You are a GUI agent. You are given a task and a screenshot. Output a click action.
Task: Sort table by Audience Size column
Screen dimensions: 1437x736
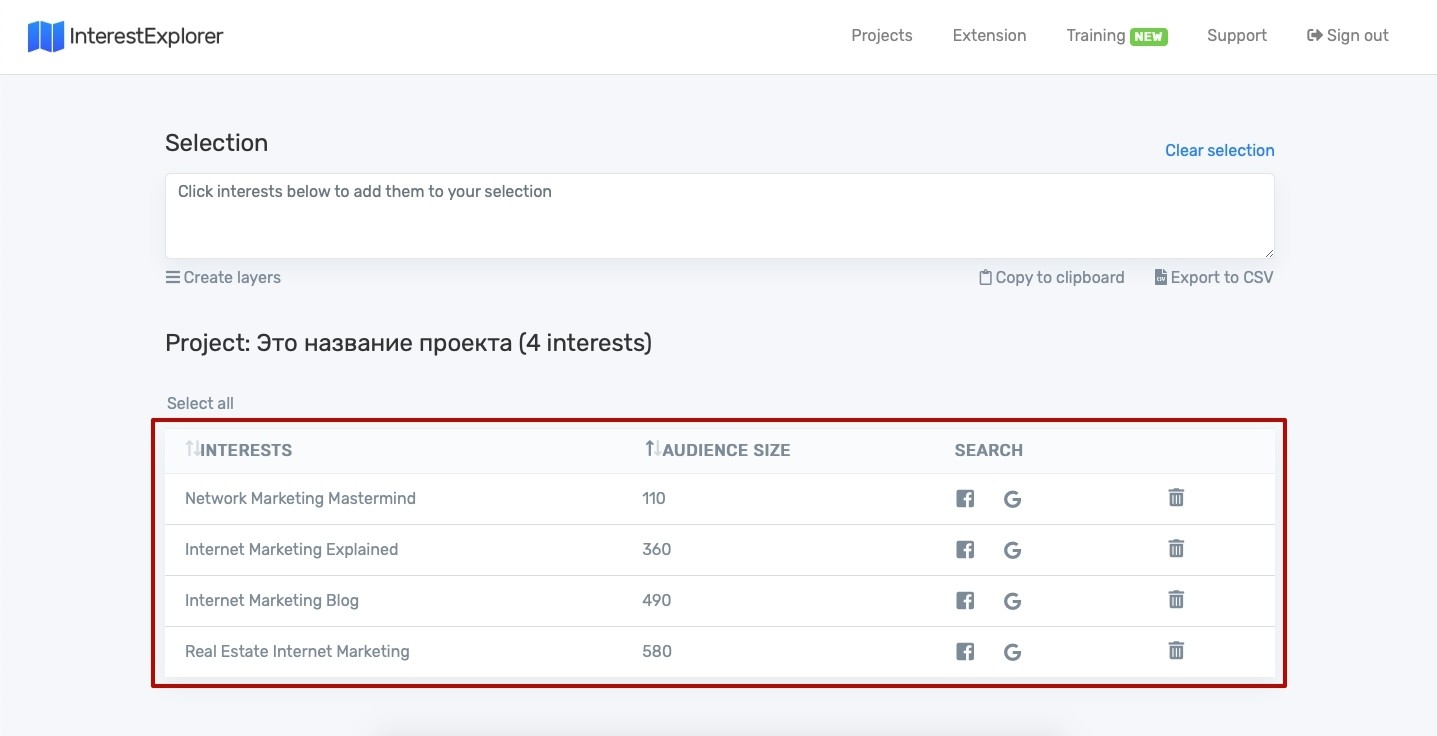point(717,450)
